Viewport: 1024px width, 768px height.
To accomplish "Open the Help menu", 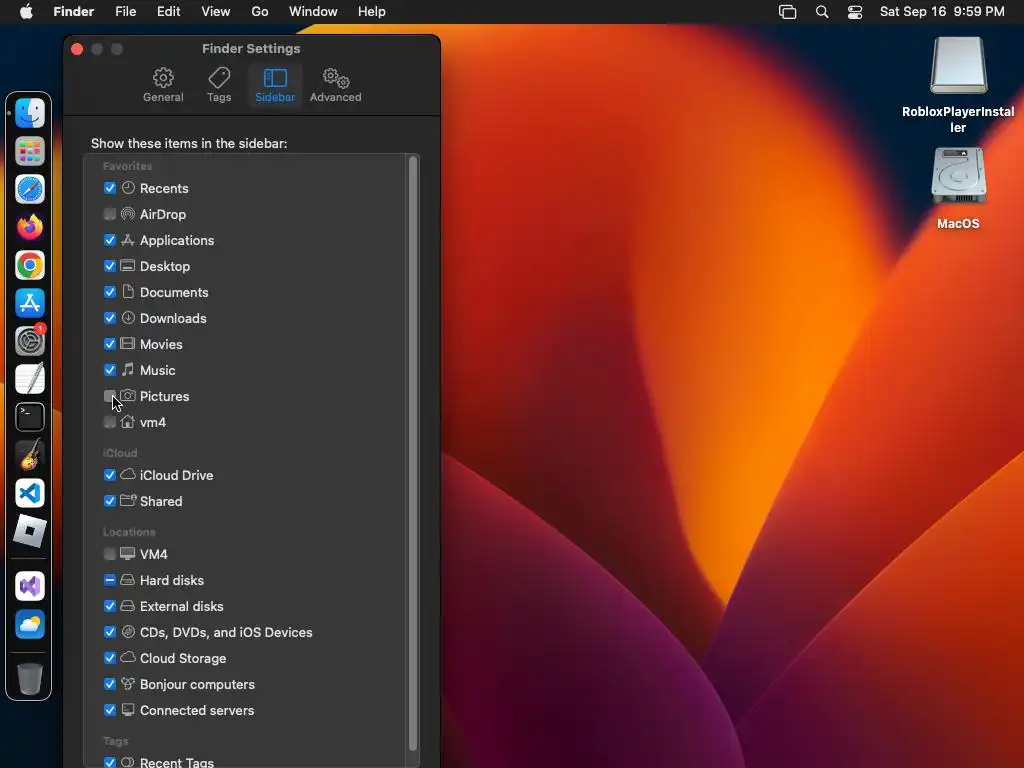I will [372, 12].
